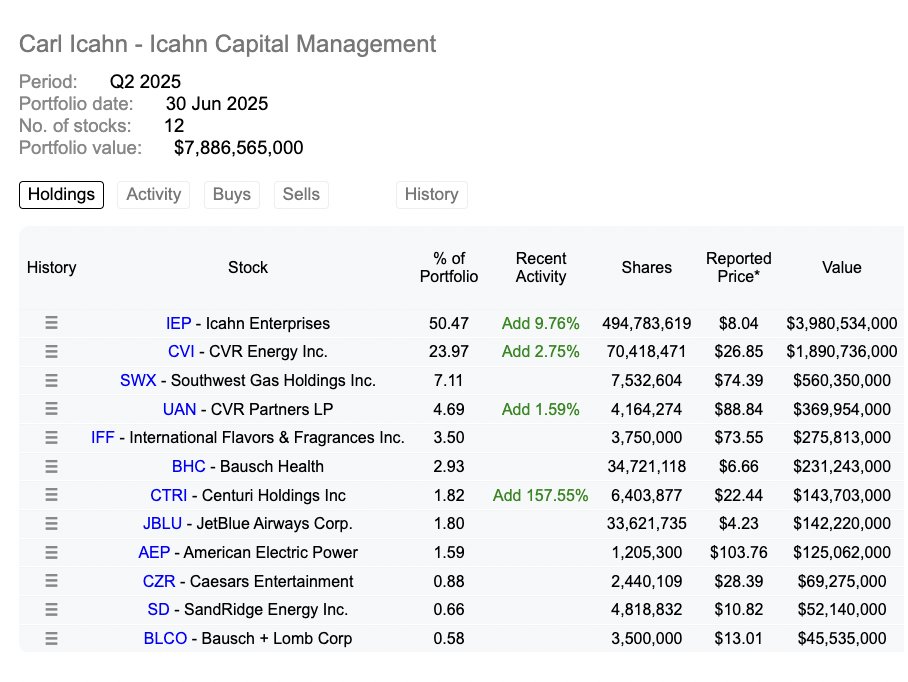Switch to the Sells tab
The width and height of the screenshot is (908, 682).
pyautogui.click(x=301, y=195)
